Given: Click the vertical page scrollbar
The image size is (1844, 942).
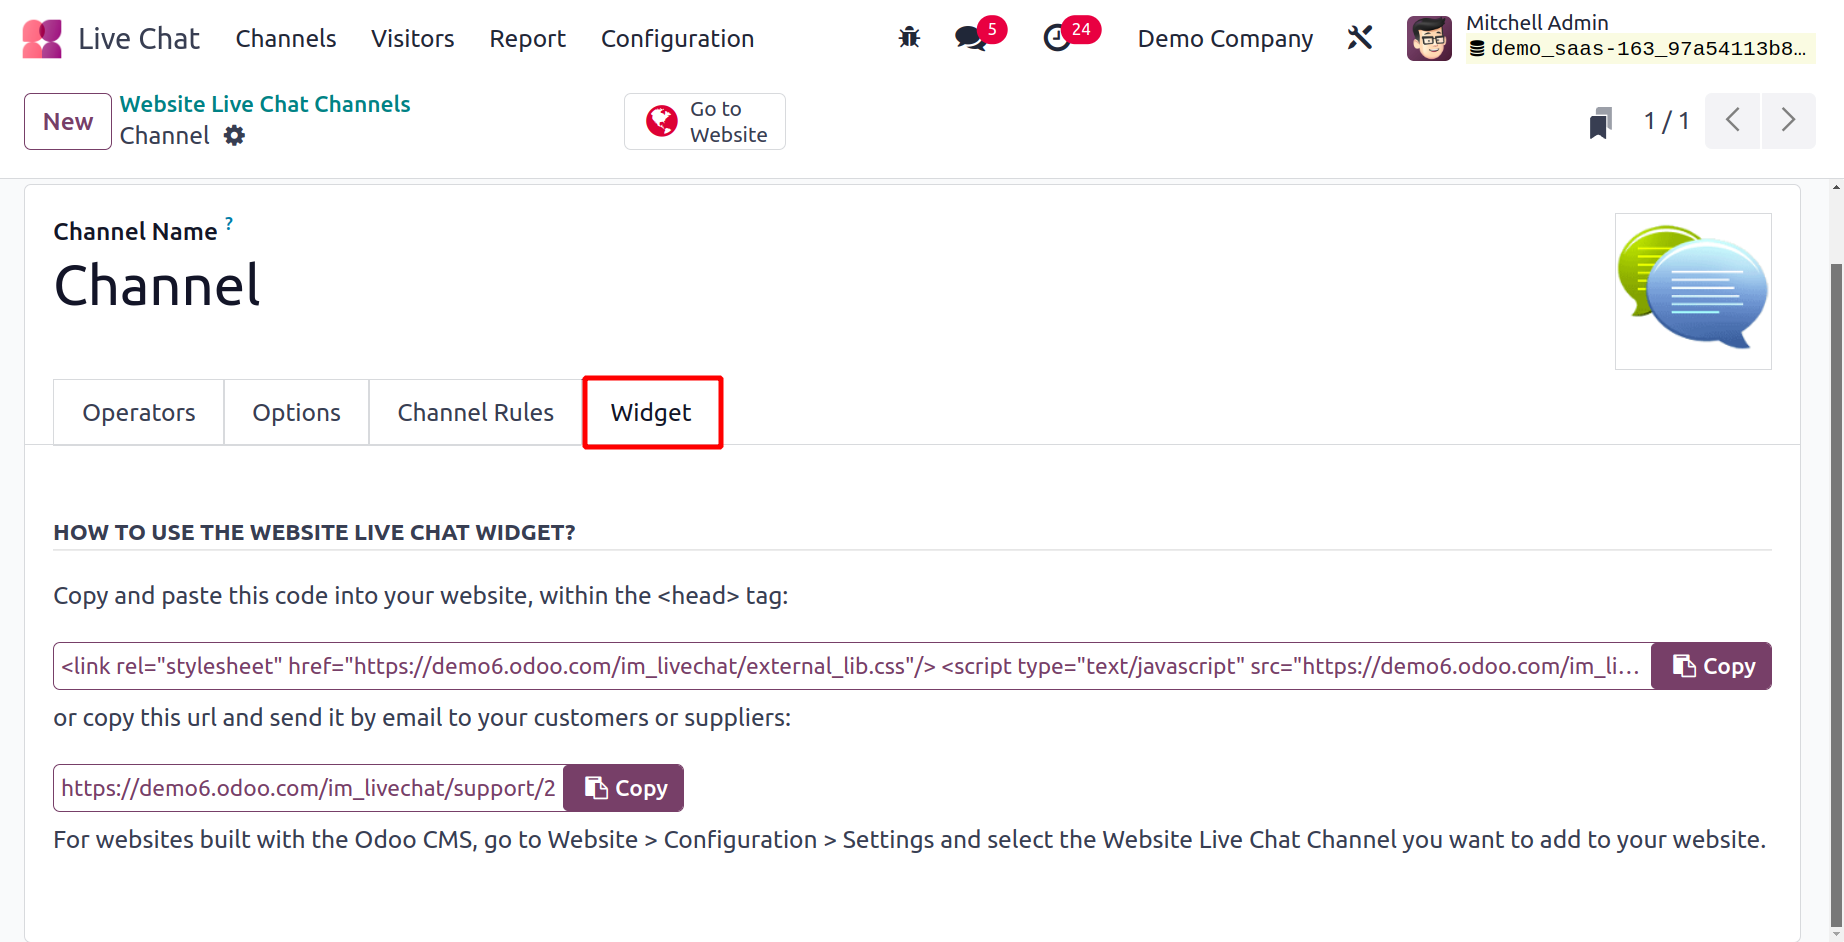Looking at the screenshot, I should pos(1836,595).
